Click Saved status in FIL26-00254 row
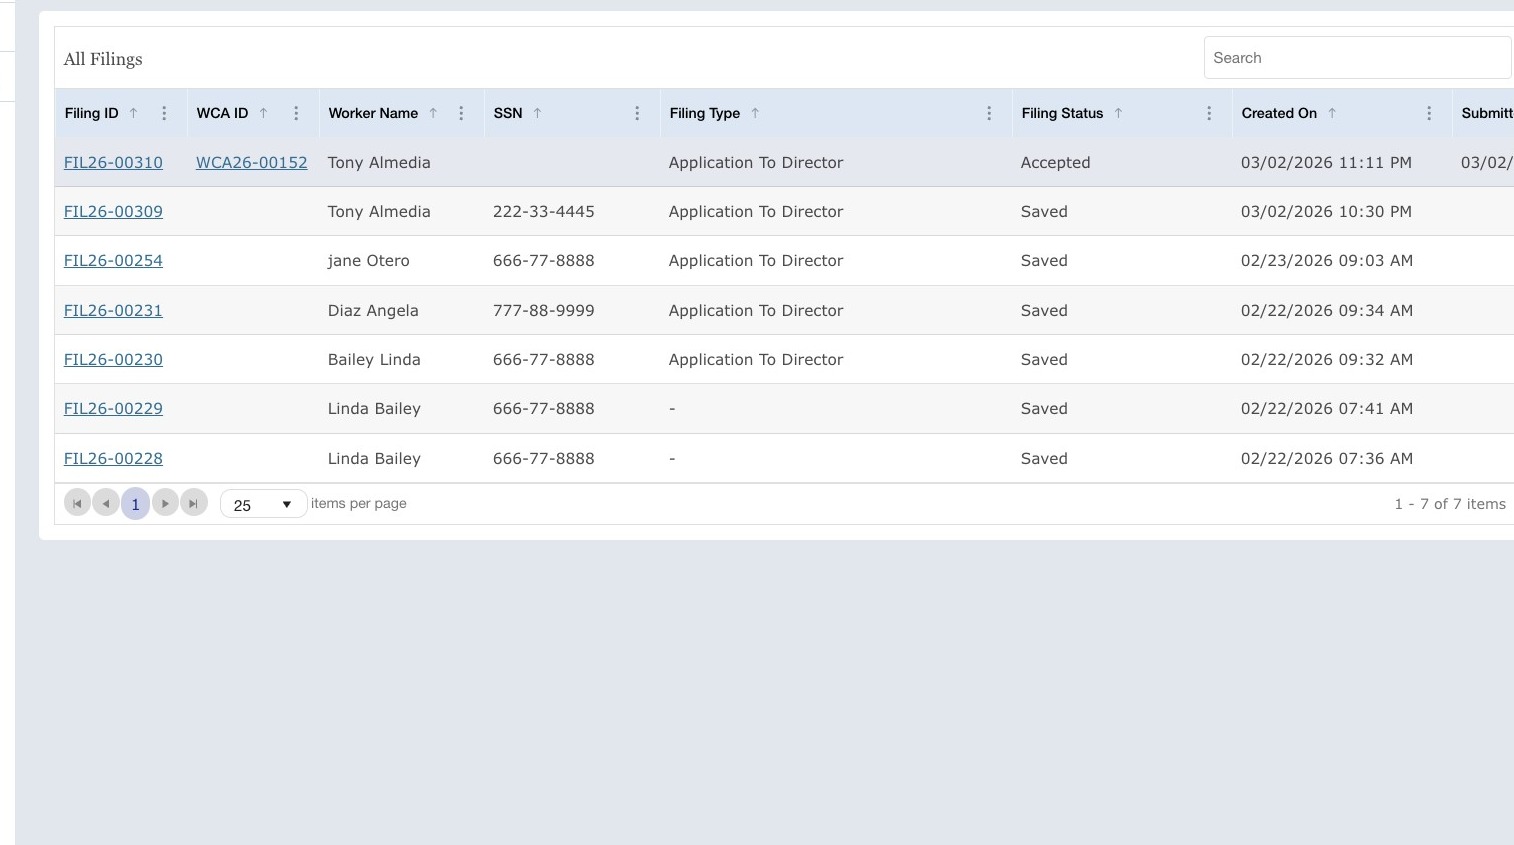The height and width of the screenshot is (845, 1514). (1044, 261)
